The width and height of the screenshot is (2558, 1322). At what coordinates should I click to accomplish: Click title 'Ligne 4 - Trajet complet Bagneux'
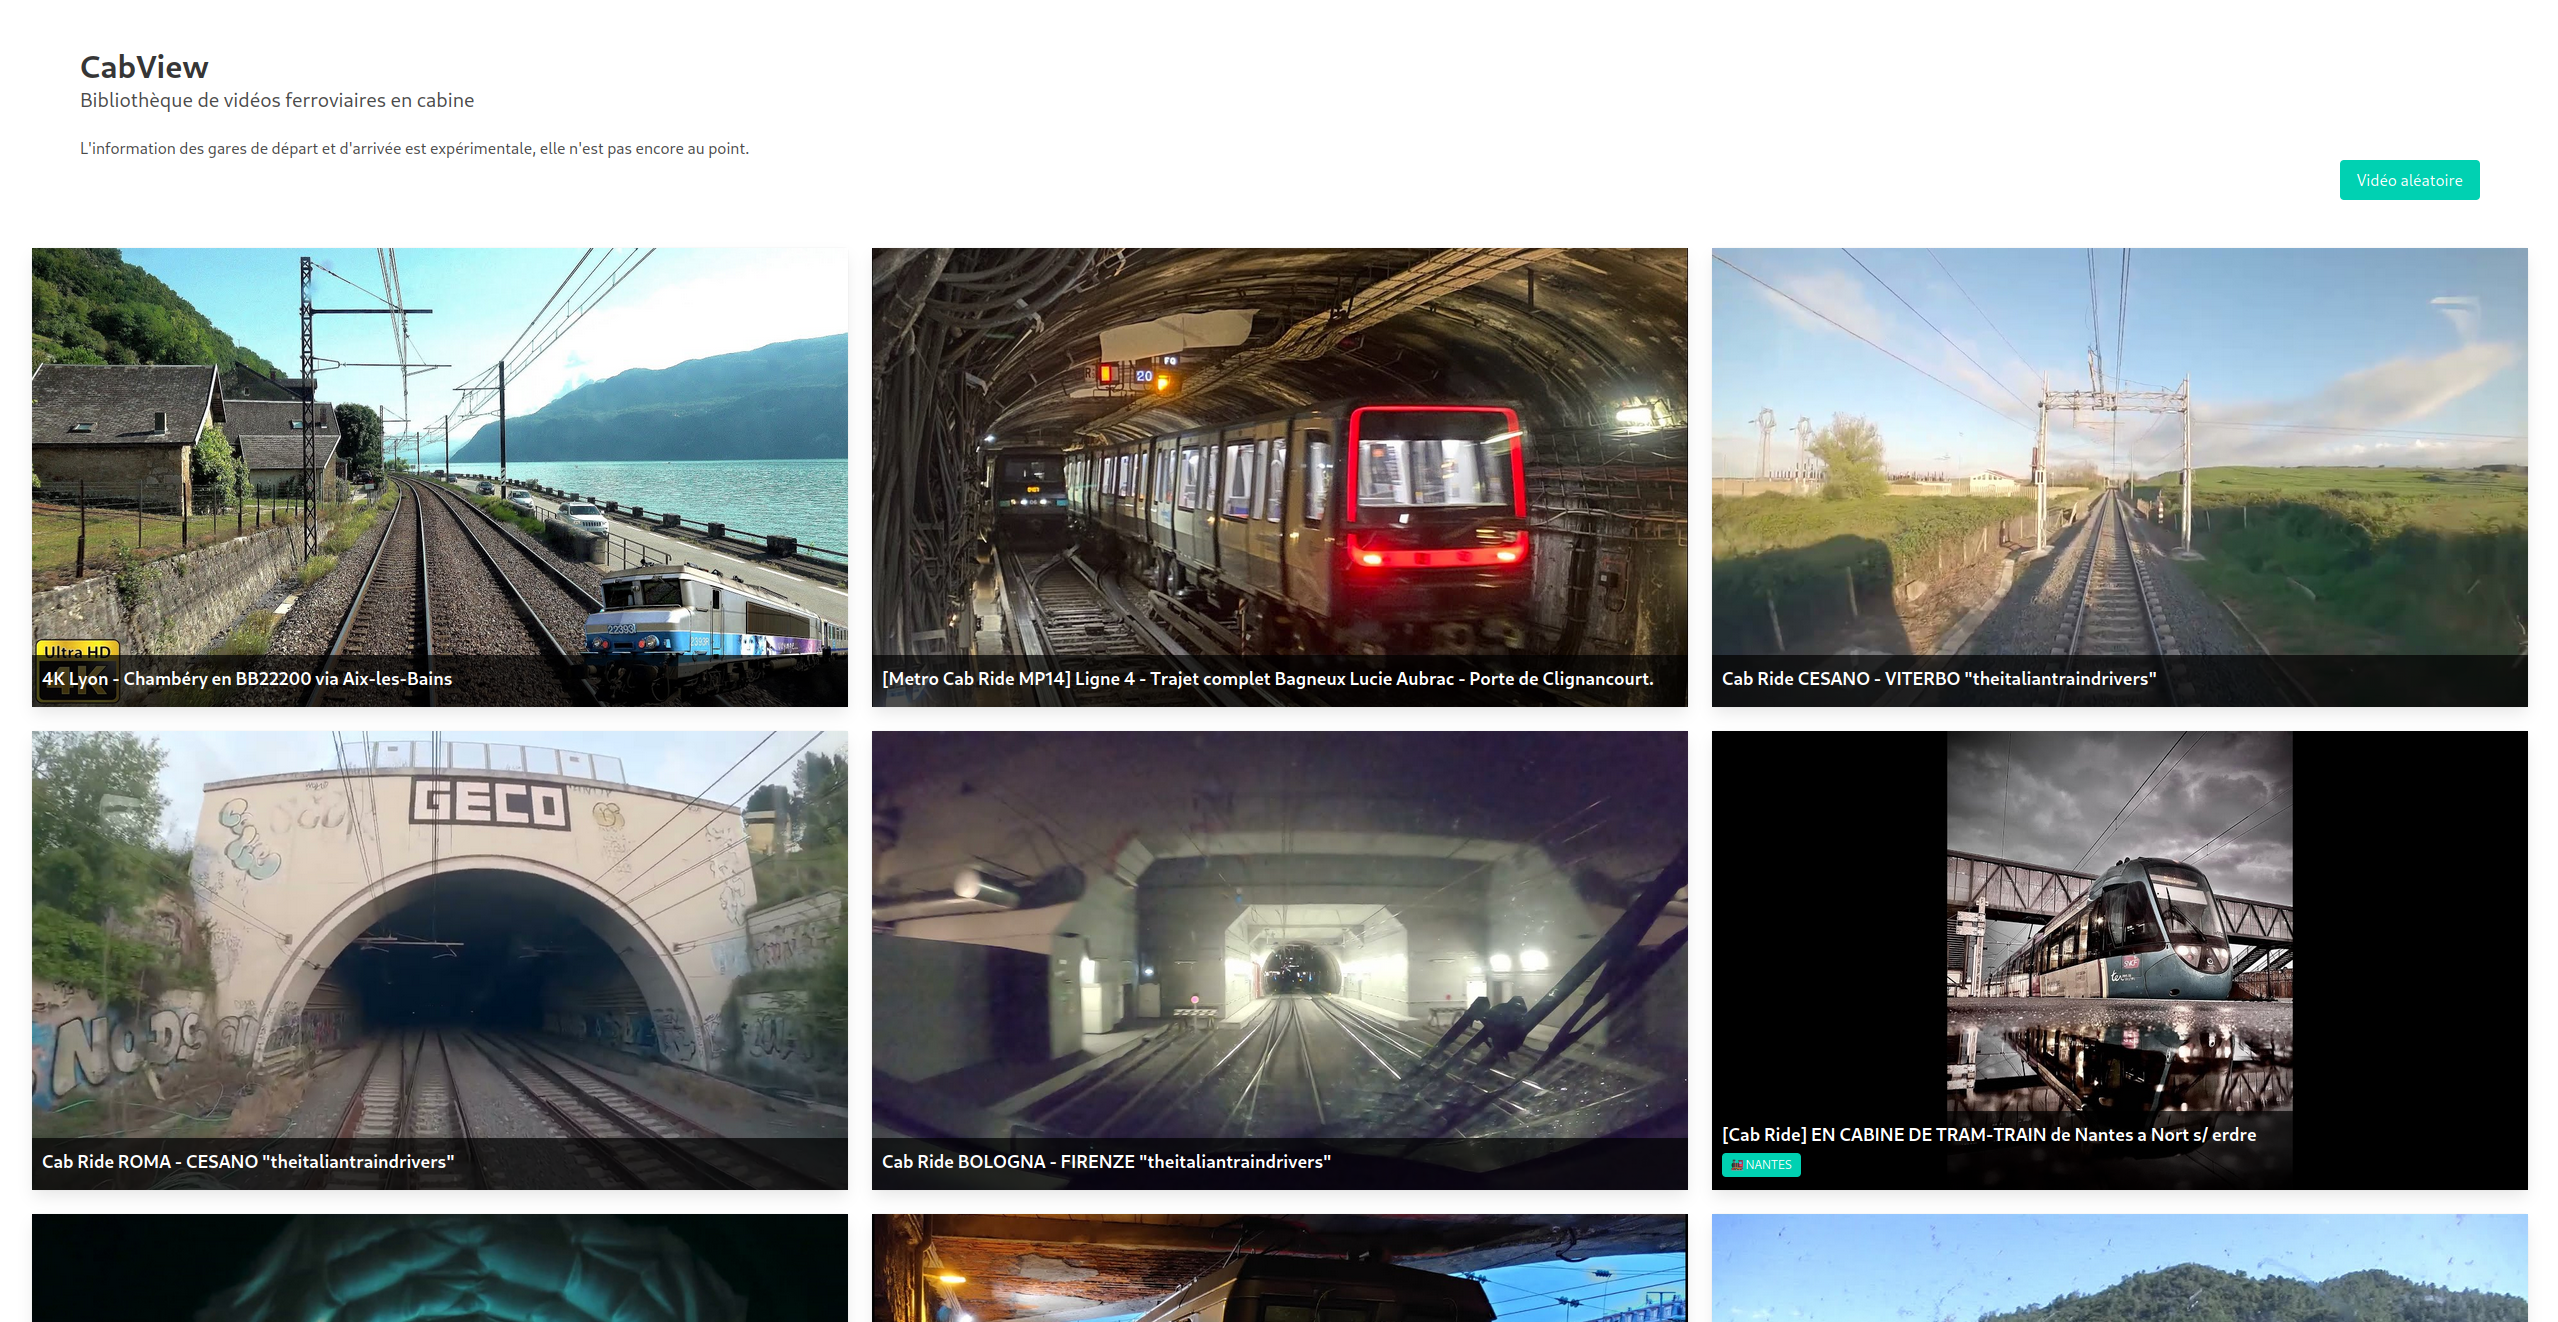[1267, 678]
